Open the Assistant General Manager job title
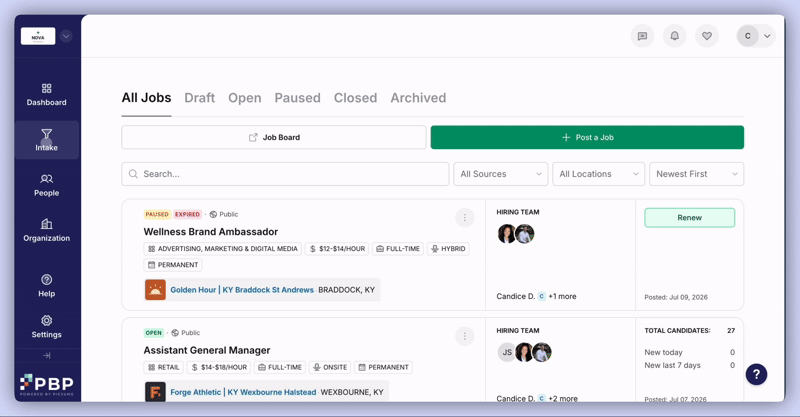 click(x=207, y=350)
